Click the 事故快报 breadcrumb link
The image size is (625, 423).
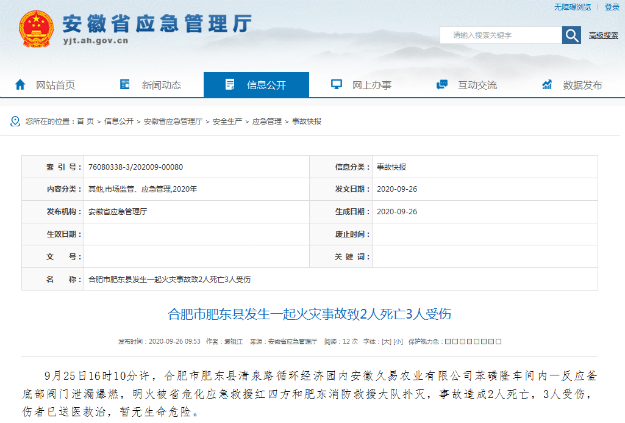click(307, 121)
